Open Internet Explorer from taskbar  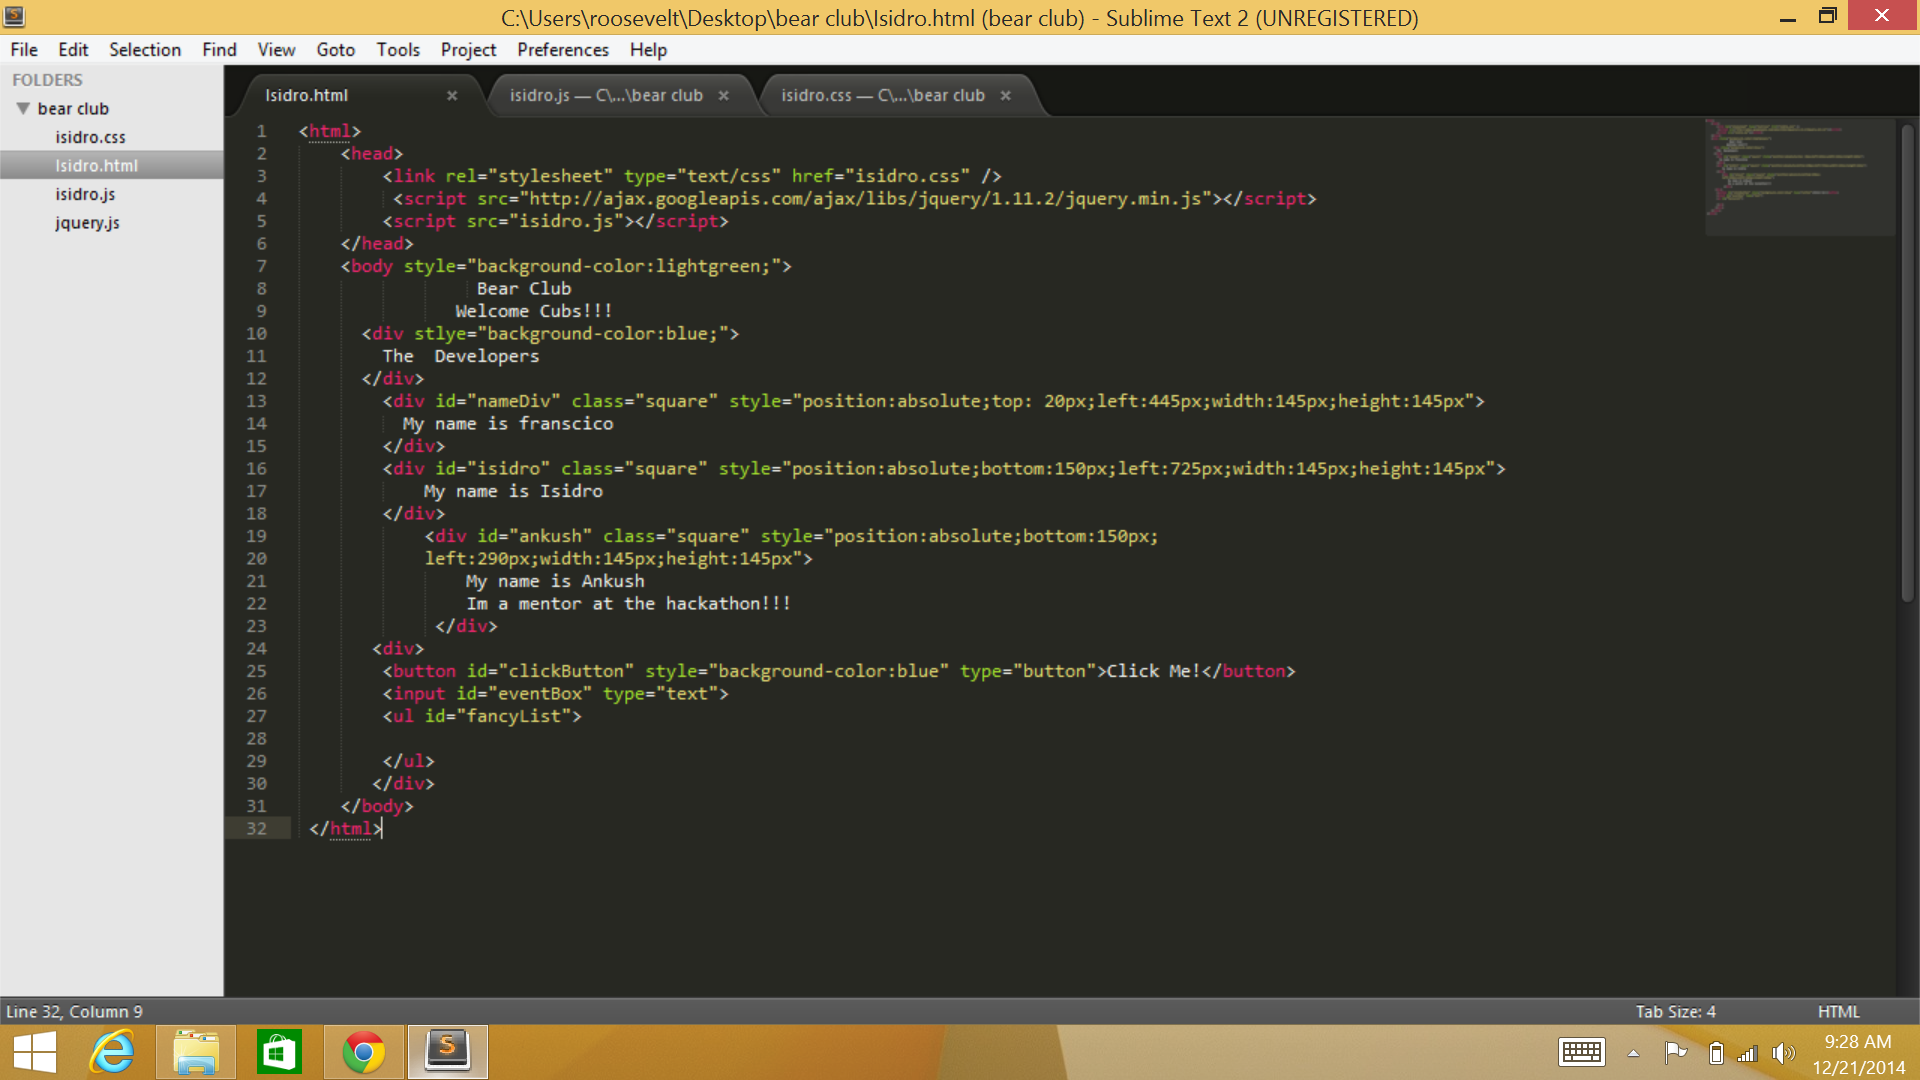coord(112,1052)
